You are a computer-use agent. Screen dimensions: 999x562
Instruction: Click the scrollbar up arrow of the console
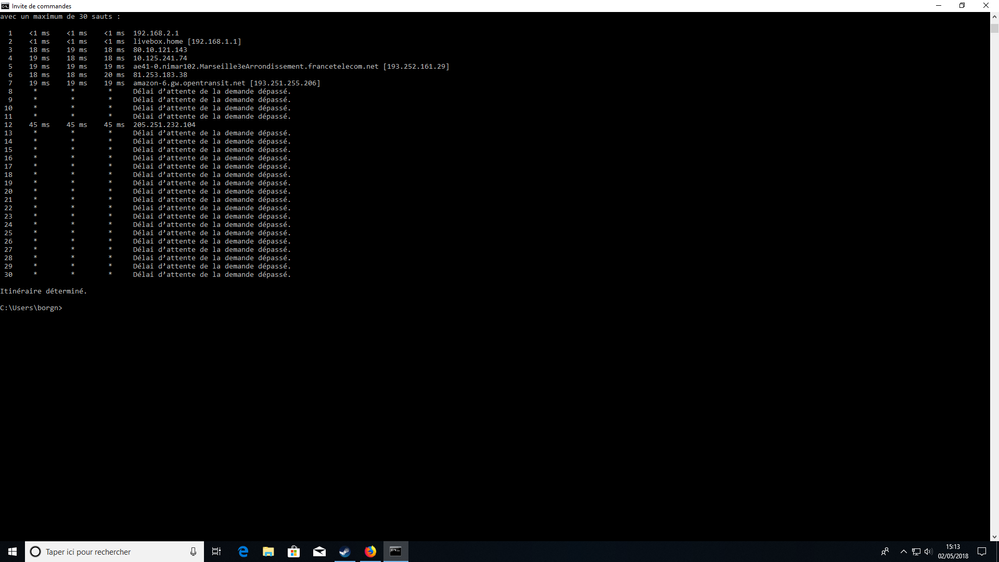(994, 16)
